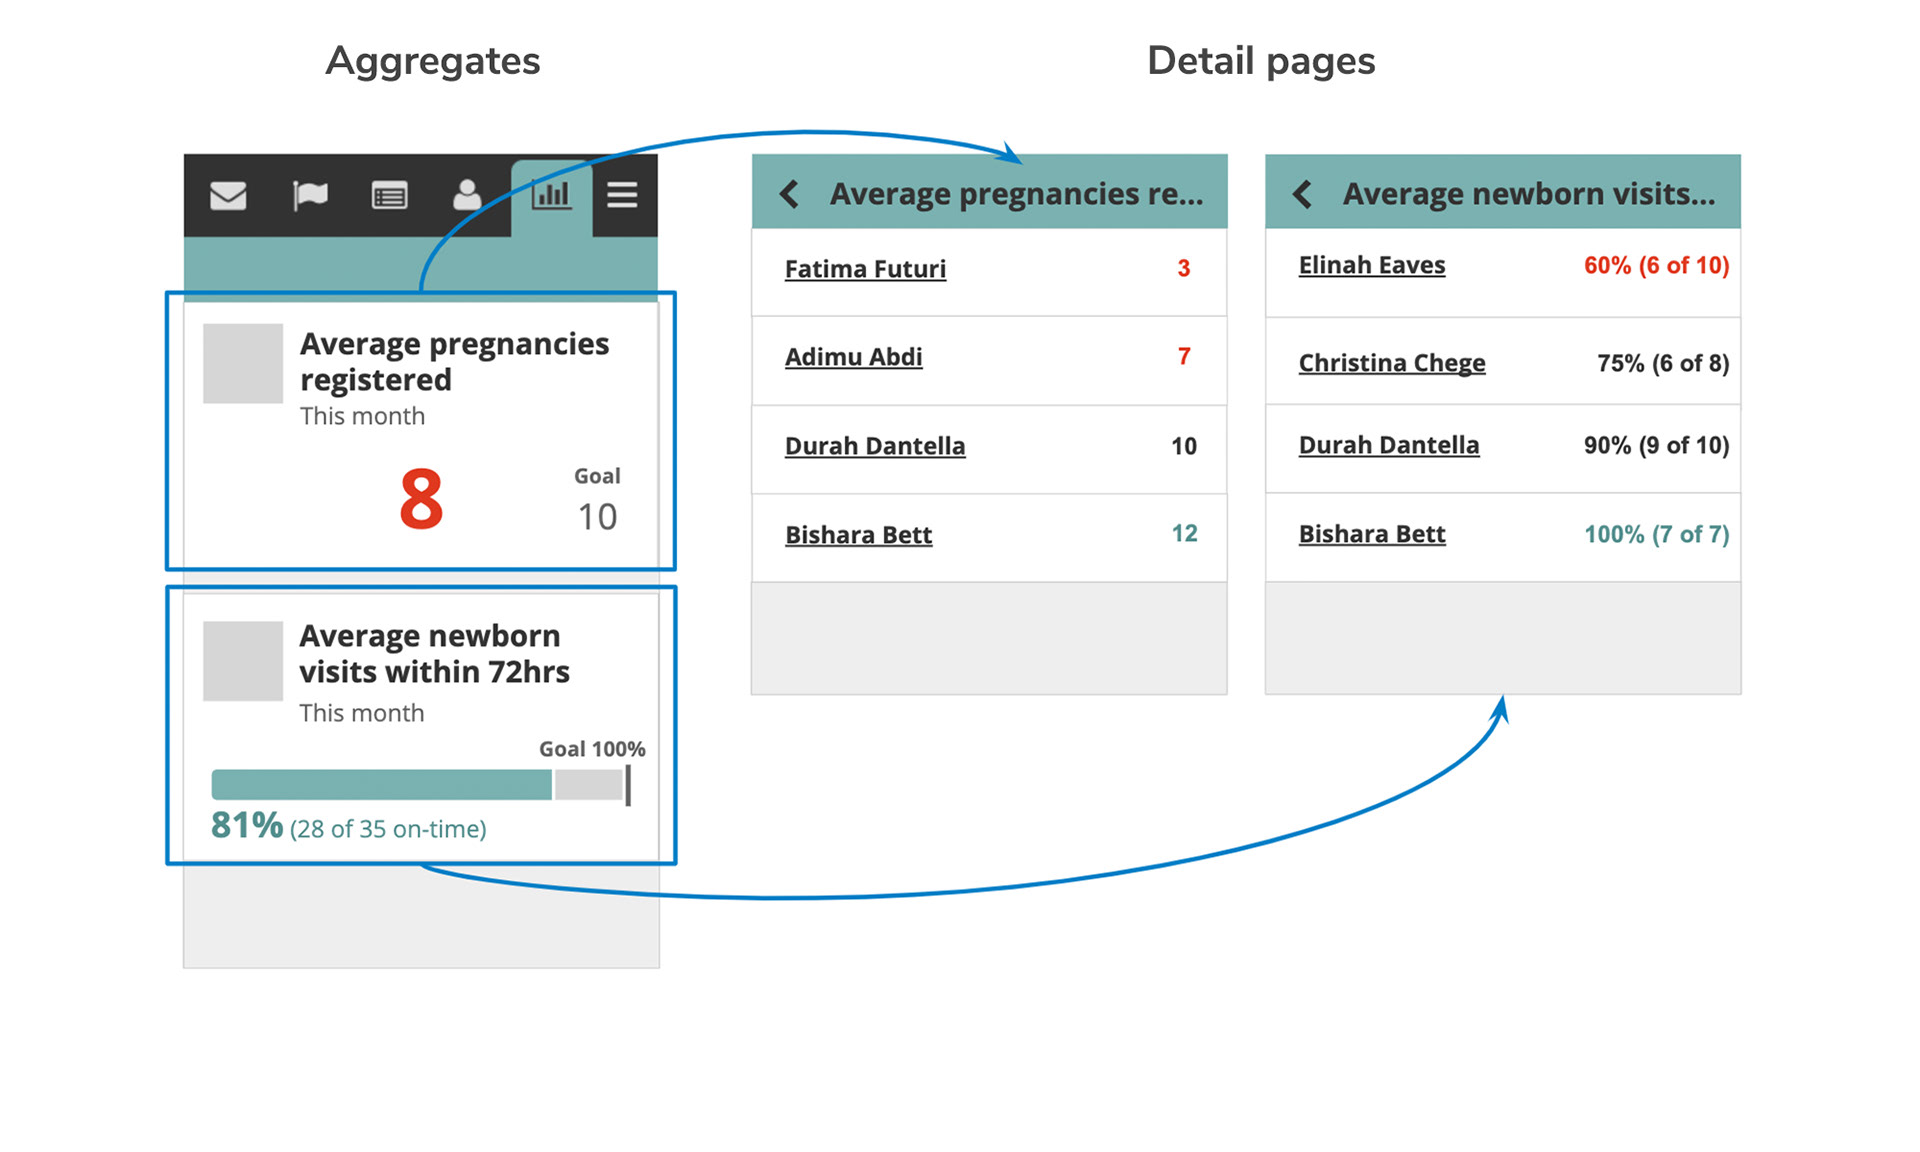Open Elinah Eaves contact link
The height and width of the screenshot is (1152, 1920).
[x=1371, y=265]
